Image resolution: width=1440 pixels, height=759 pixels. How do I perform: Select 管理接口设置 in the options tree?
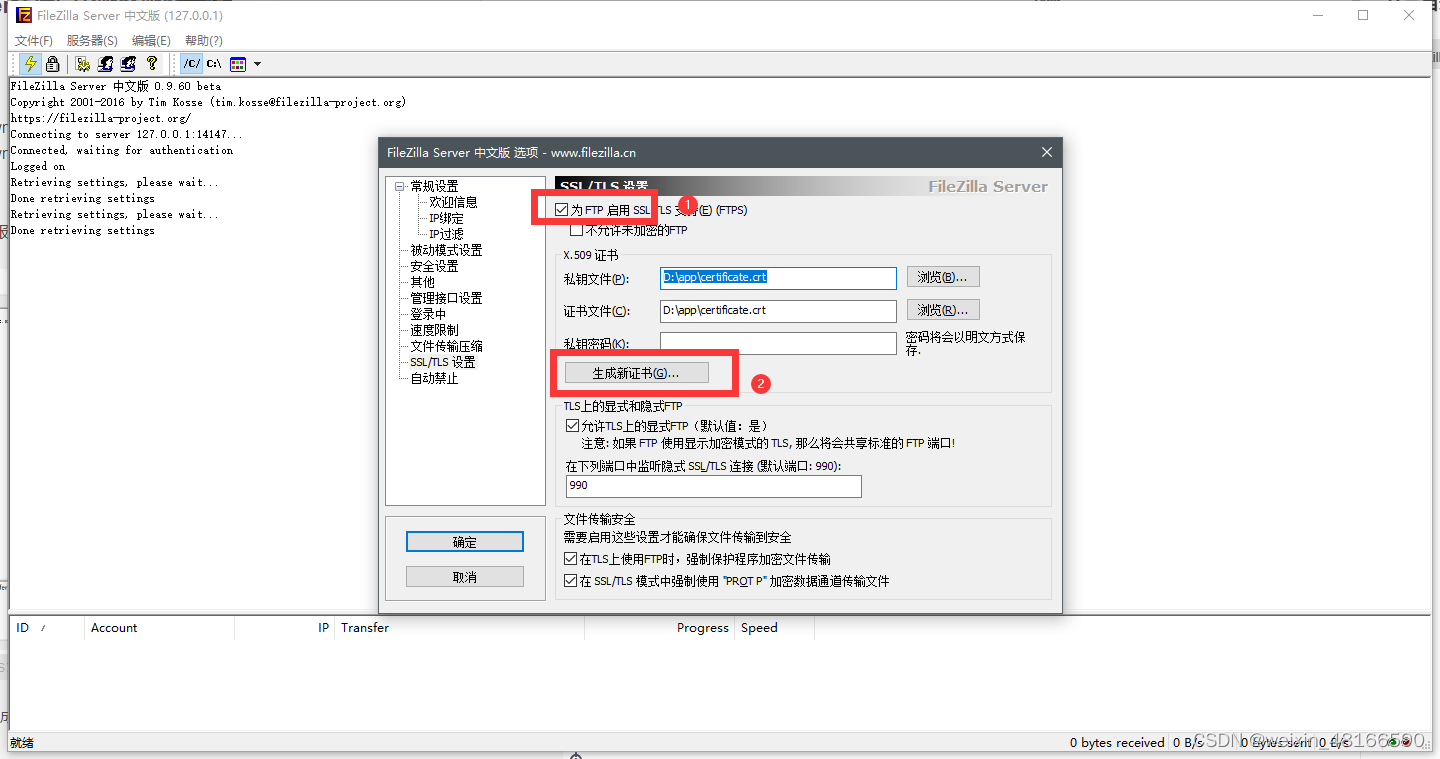pyautogui.click(x=446, y=298)
